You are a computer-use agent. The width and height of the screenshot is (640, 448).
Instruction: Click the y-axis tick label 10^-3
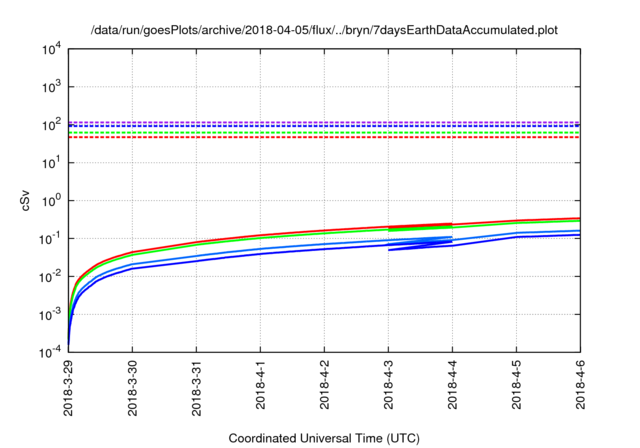click(x=50, y=315)
